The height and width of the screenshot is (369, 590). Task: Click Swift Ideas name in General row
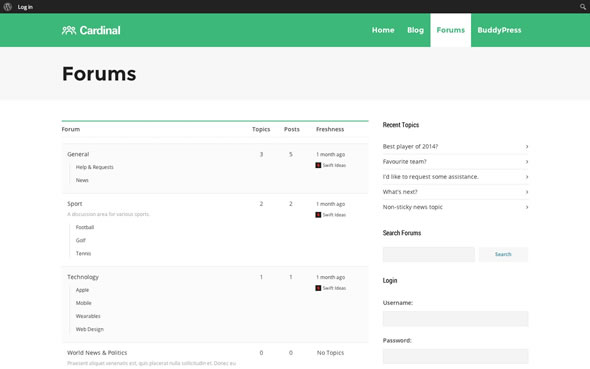pos(334,165)
